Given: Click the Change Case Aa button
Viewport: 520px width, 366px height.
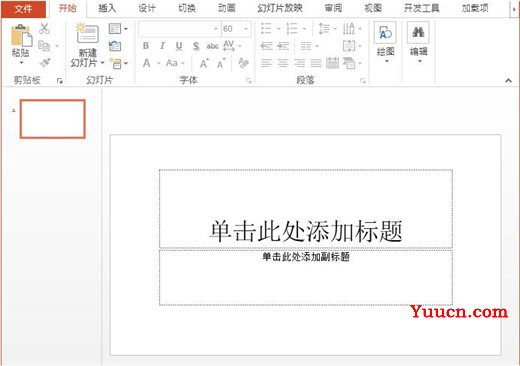Looking at the screenshot, I should point(172,63).
